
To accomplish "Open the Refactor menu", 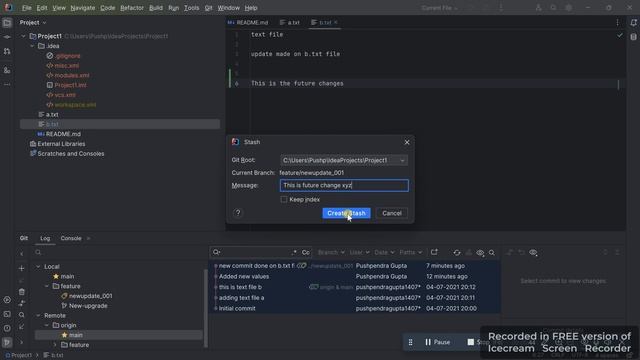I will (132, 8).
